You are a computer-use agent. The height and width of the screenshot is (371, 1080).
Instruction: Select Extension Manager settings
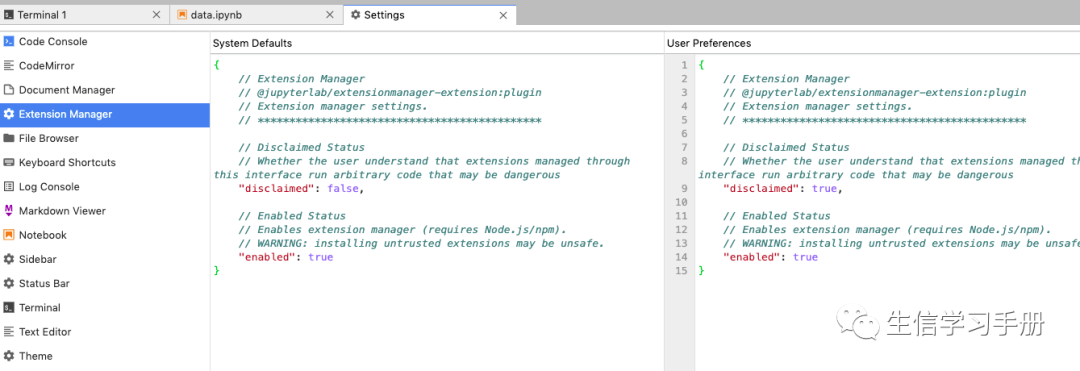tap(105, 114)
